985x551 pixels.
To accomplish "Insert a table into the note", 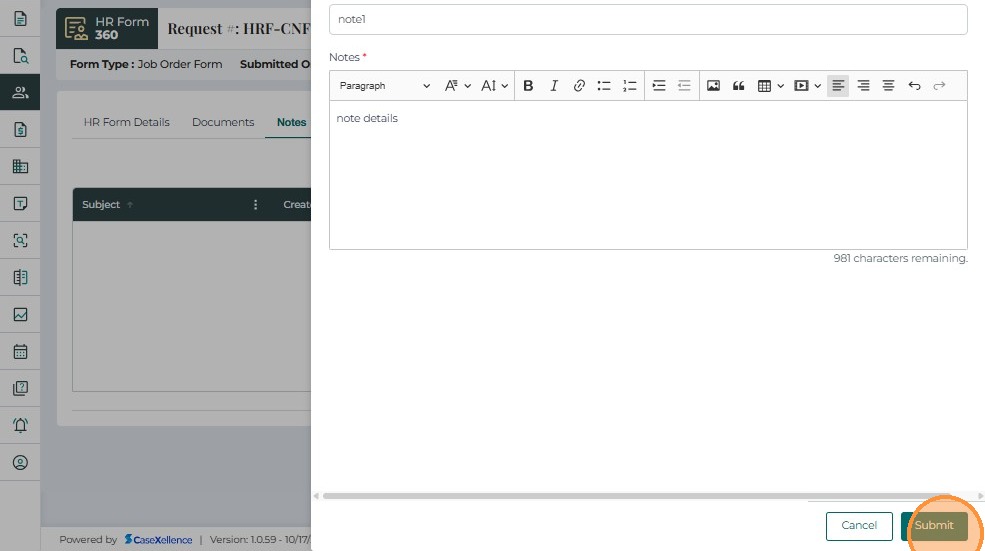I will (x=765, y=85).
